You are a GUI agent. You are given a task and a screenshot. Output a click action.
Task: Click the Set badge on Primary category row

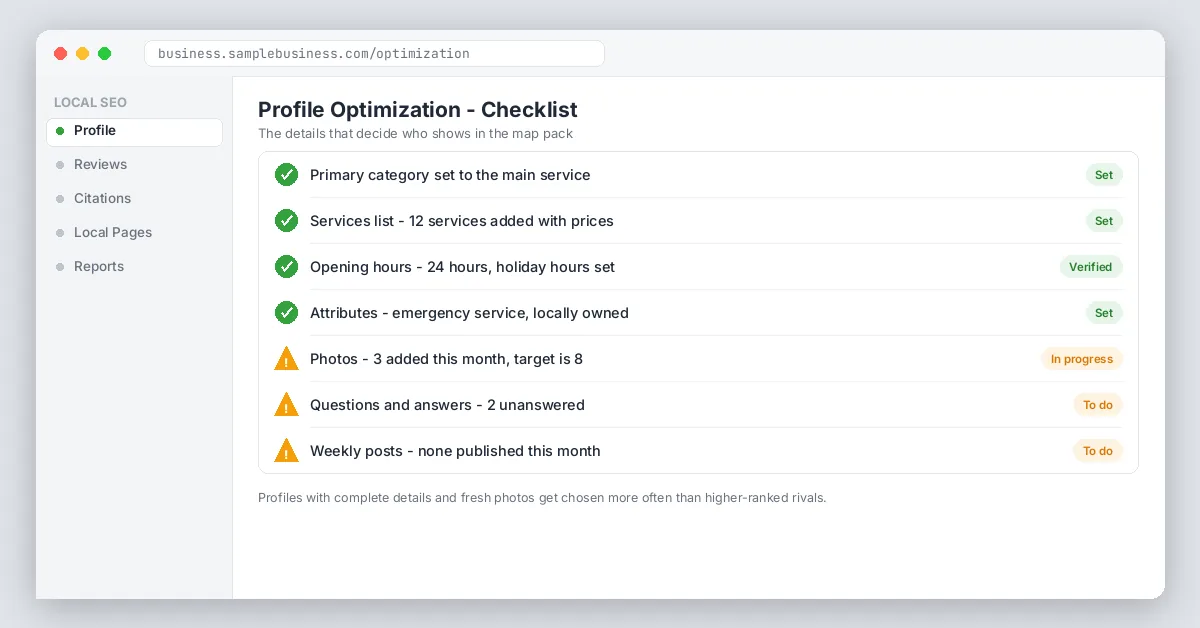point(1104,175)
